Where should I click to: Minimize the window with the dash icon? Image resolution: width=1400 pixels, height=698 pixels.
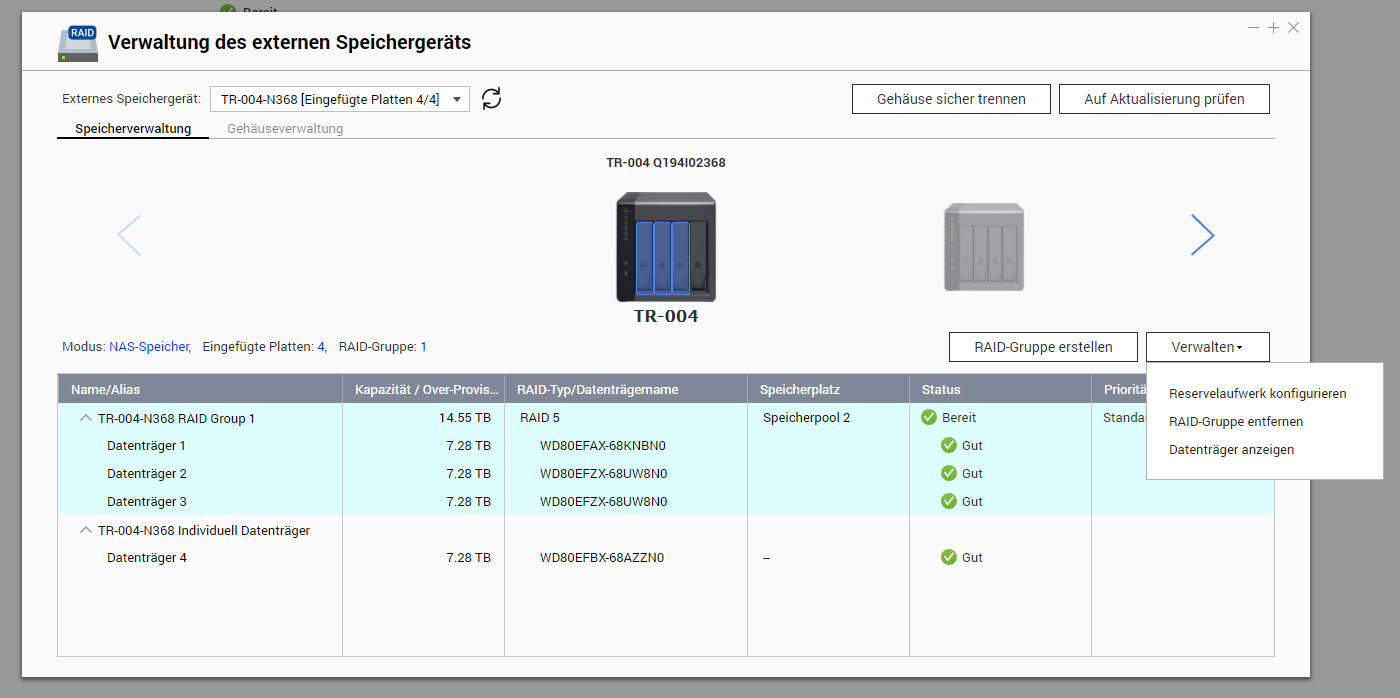pyautogui.click(x=1253, y=28)
